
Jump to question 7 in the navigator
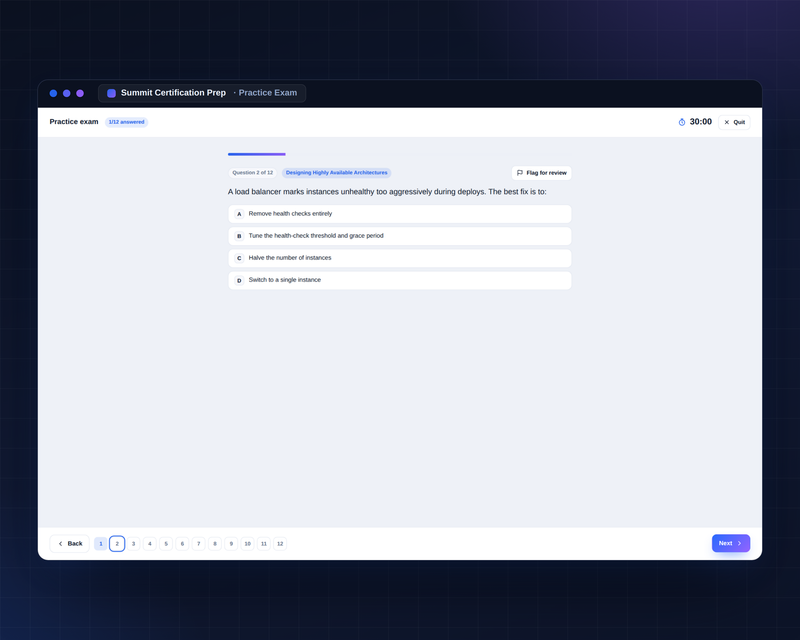click(x=198, y=544)
